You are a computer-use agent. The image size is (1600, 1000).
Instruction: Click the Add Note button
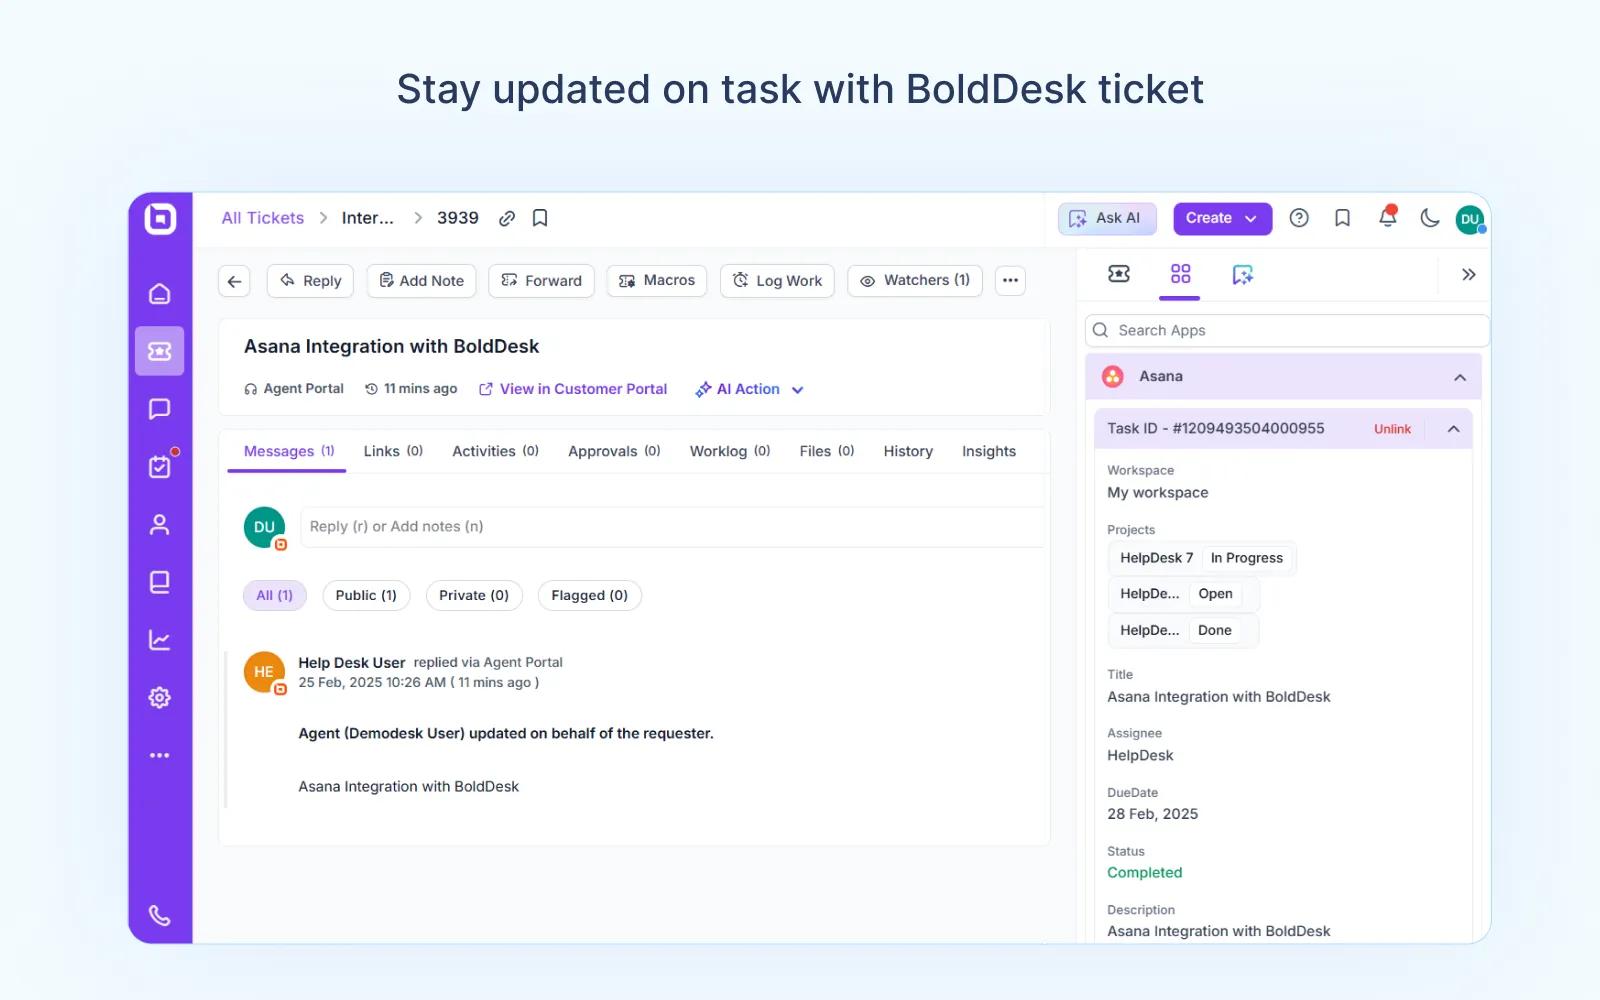click(x=421, y=281)
